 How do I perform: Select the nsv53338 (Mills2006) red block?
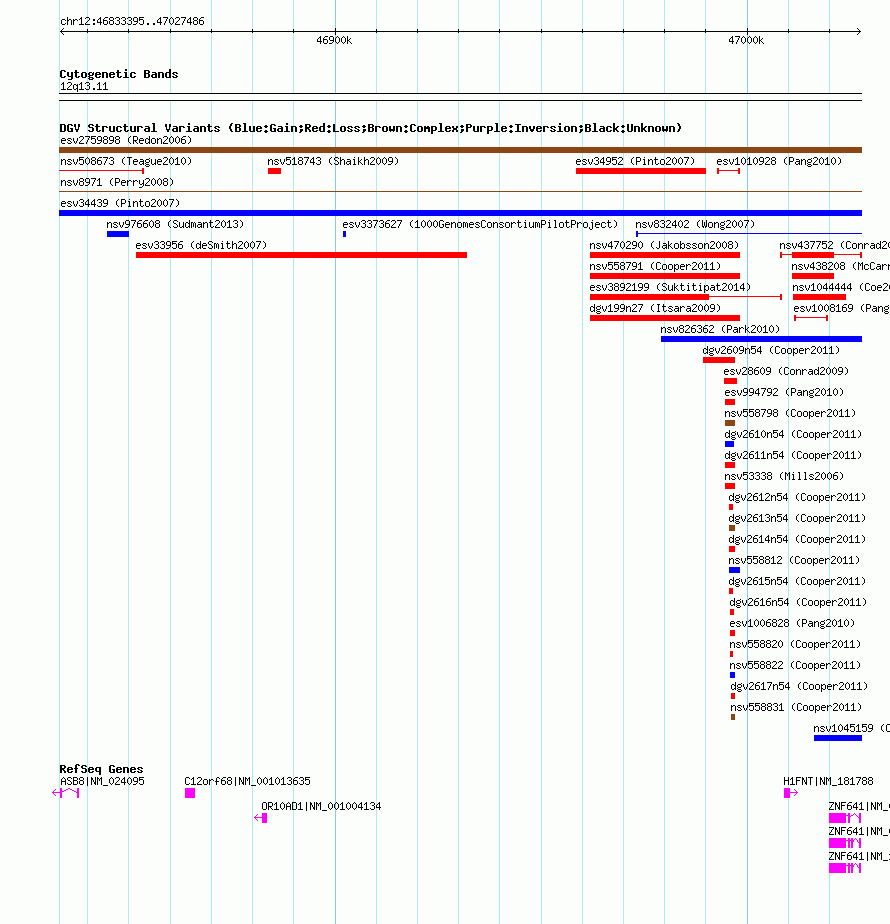[730, 486]
